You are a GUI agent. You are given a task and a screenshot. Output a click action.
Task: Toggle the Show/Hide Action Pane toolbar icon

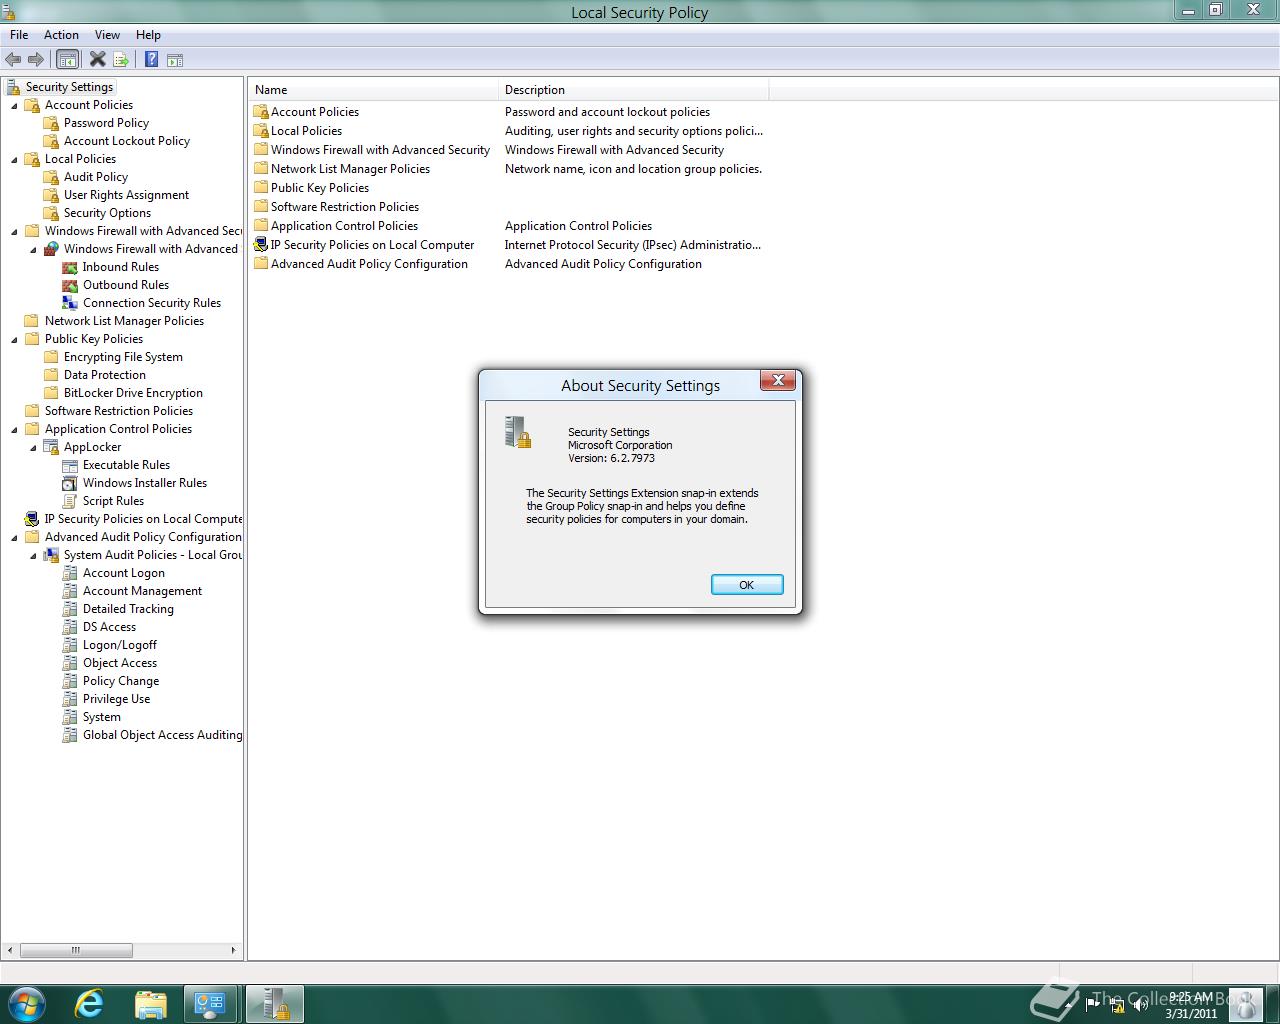pos(175,60)
